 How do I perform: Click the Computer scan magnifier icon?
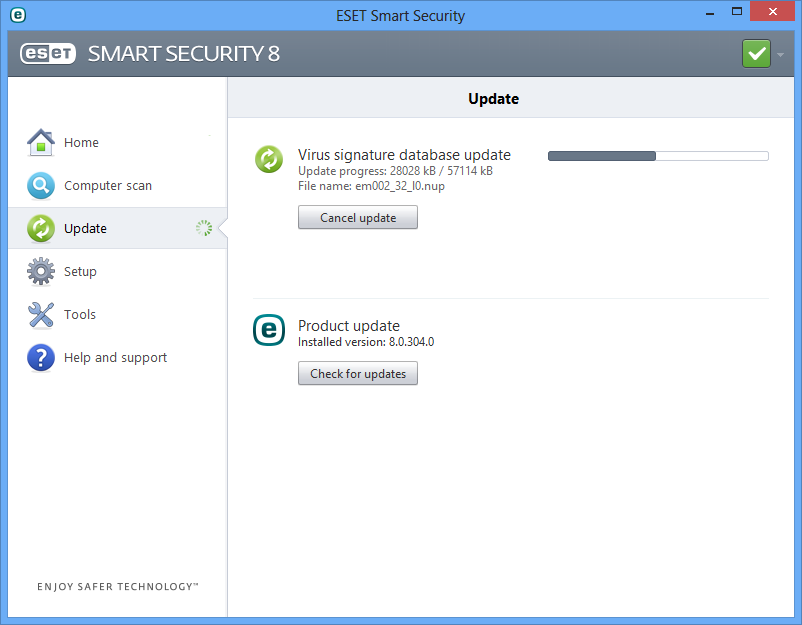click(40, 186)
